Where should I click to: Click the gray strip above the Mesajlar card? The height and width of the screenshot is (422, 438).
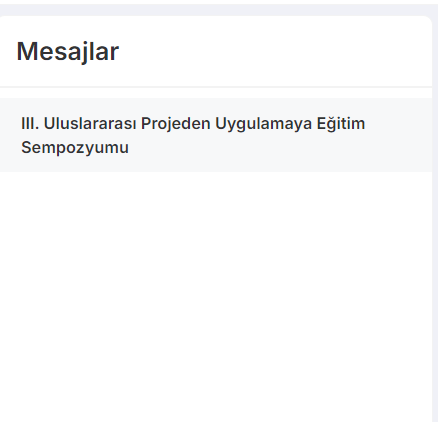point(219,10)
